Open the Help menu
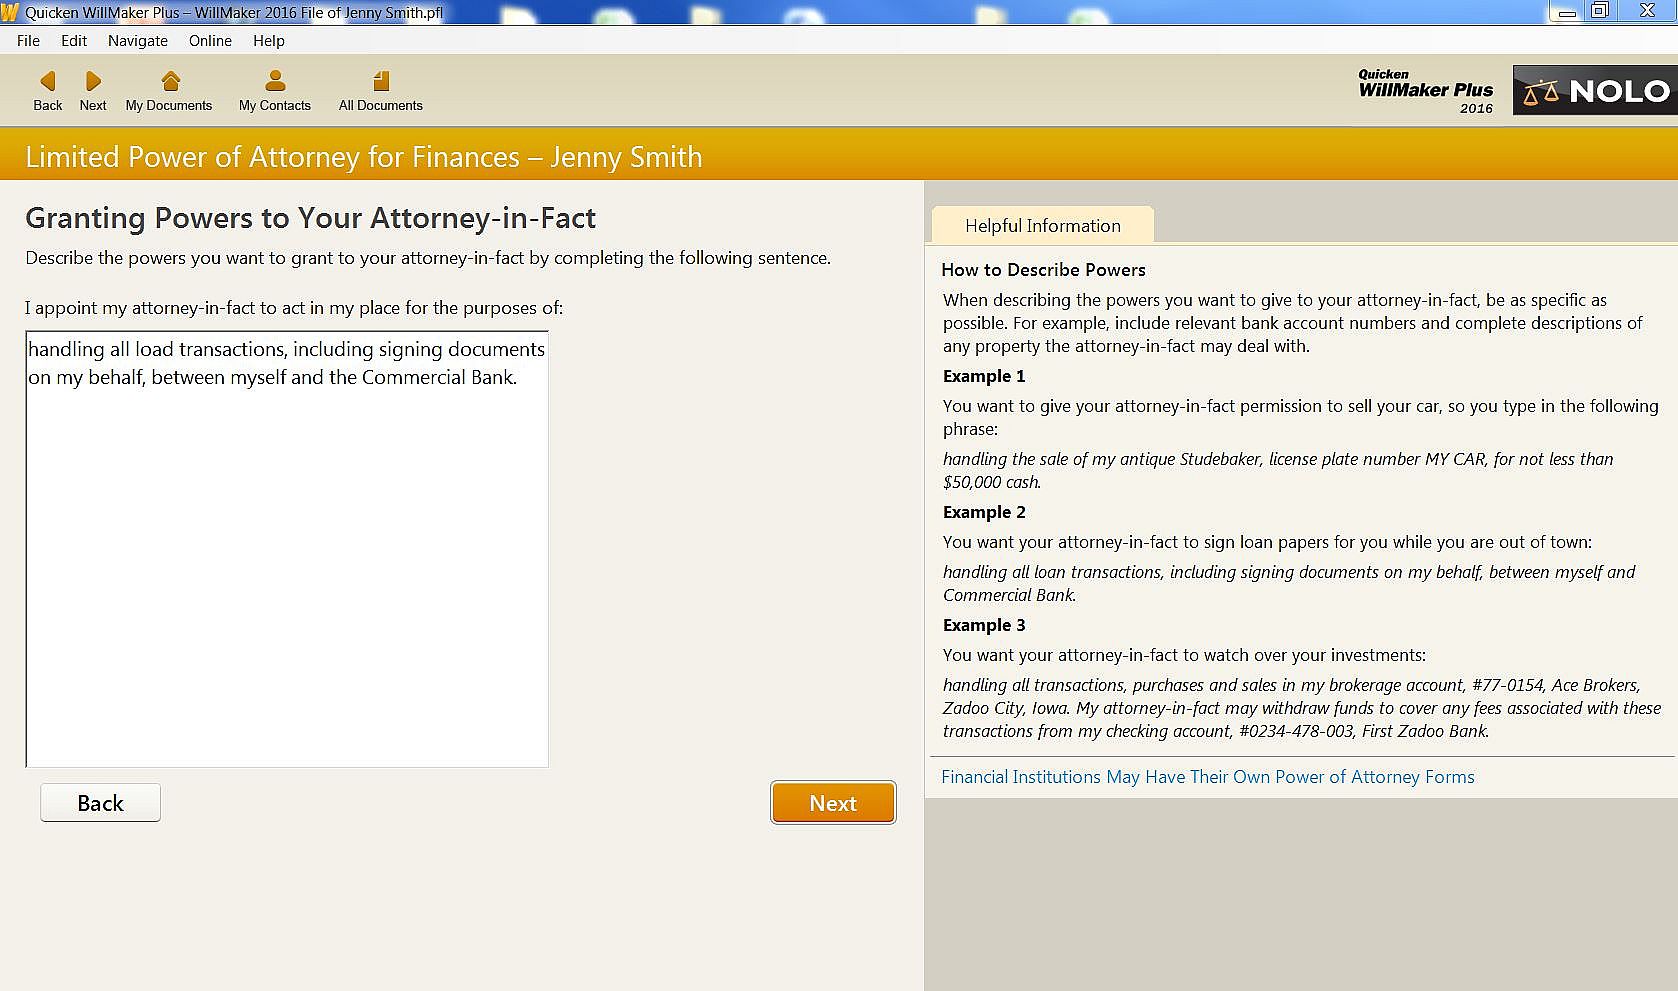Viewport: 1678px width, 991px height. coord(269,41)
